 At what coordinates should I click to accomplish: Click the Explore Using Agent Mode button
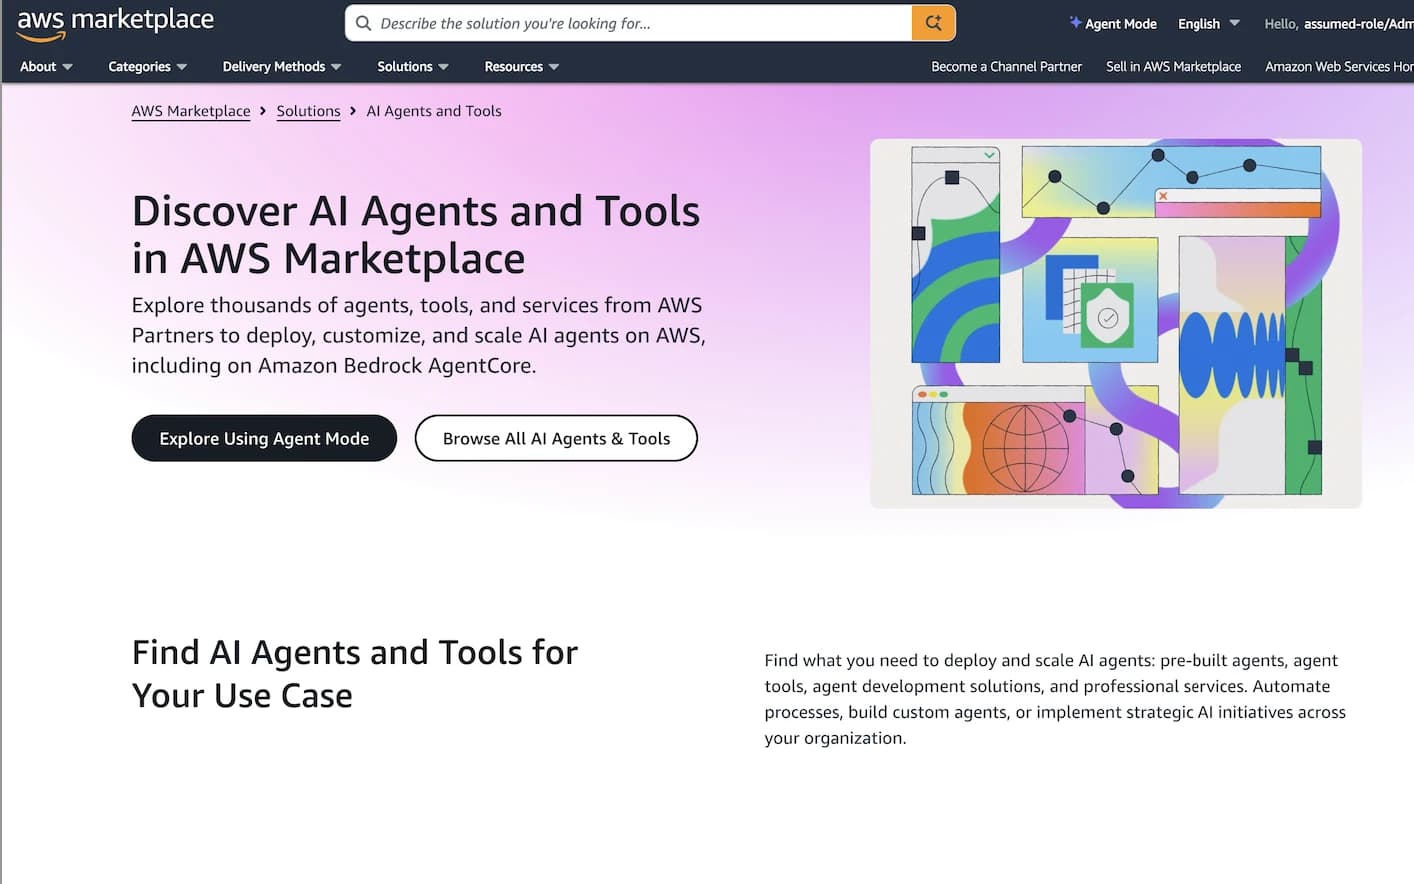pos(264,438)
